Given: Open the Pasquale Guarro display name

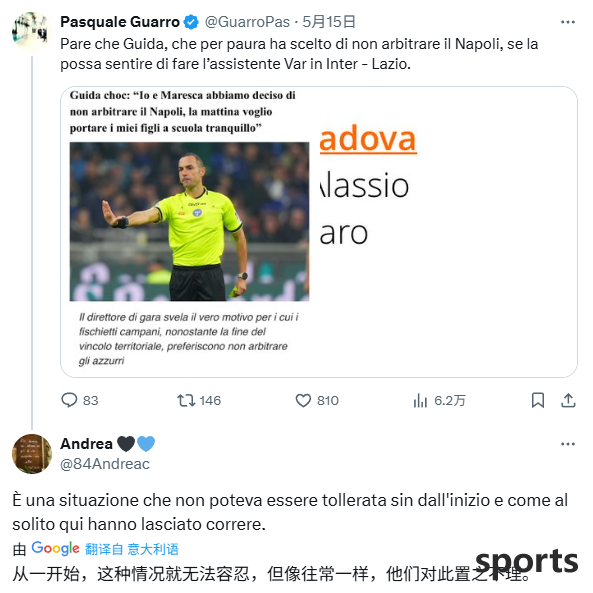Looking at the screenshot, I should click(x=120, y=22).
